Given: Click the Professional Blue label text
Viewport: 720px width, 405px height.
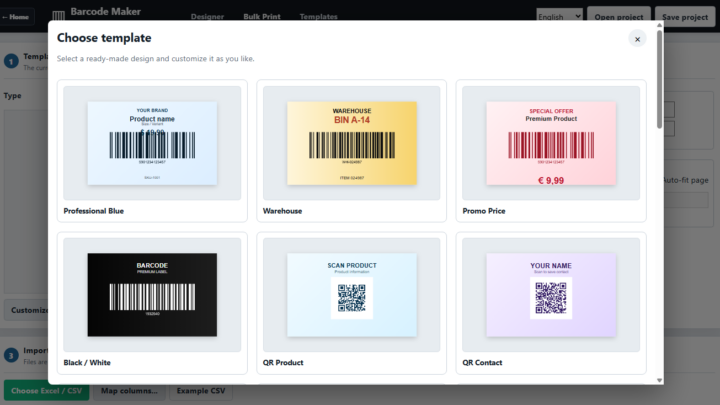Looking at the screenshot, I should pos(94,211).
